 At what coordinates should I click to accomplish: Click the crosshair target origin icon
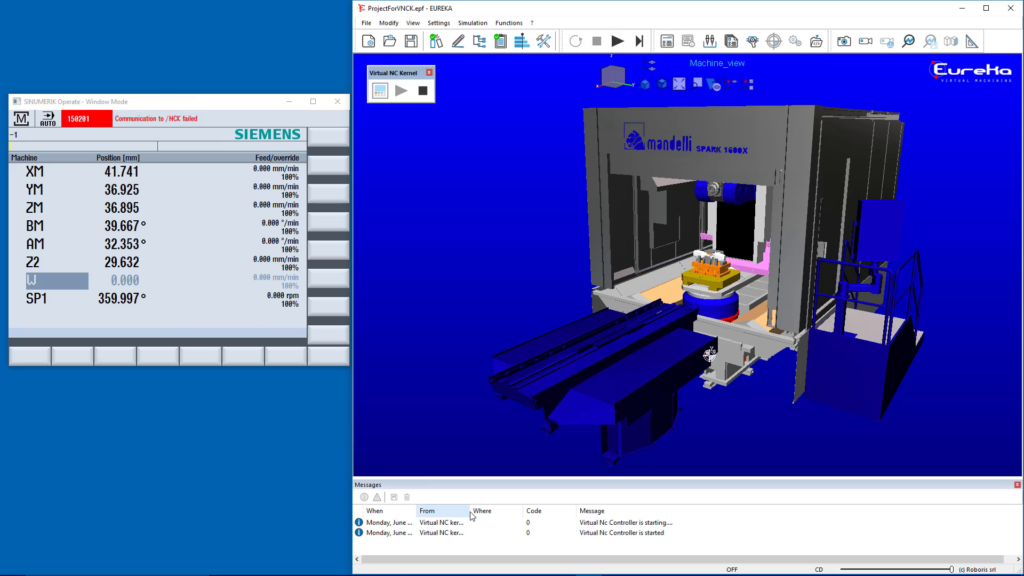coord(774,41)
